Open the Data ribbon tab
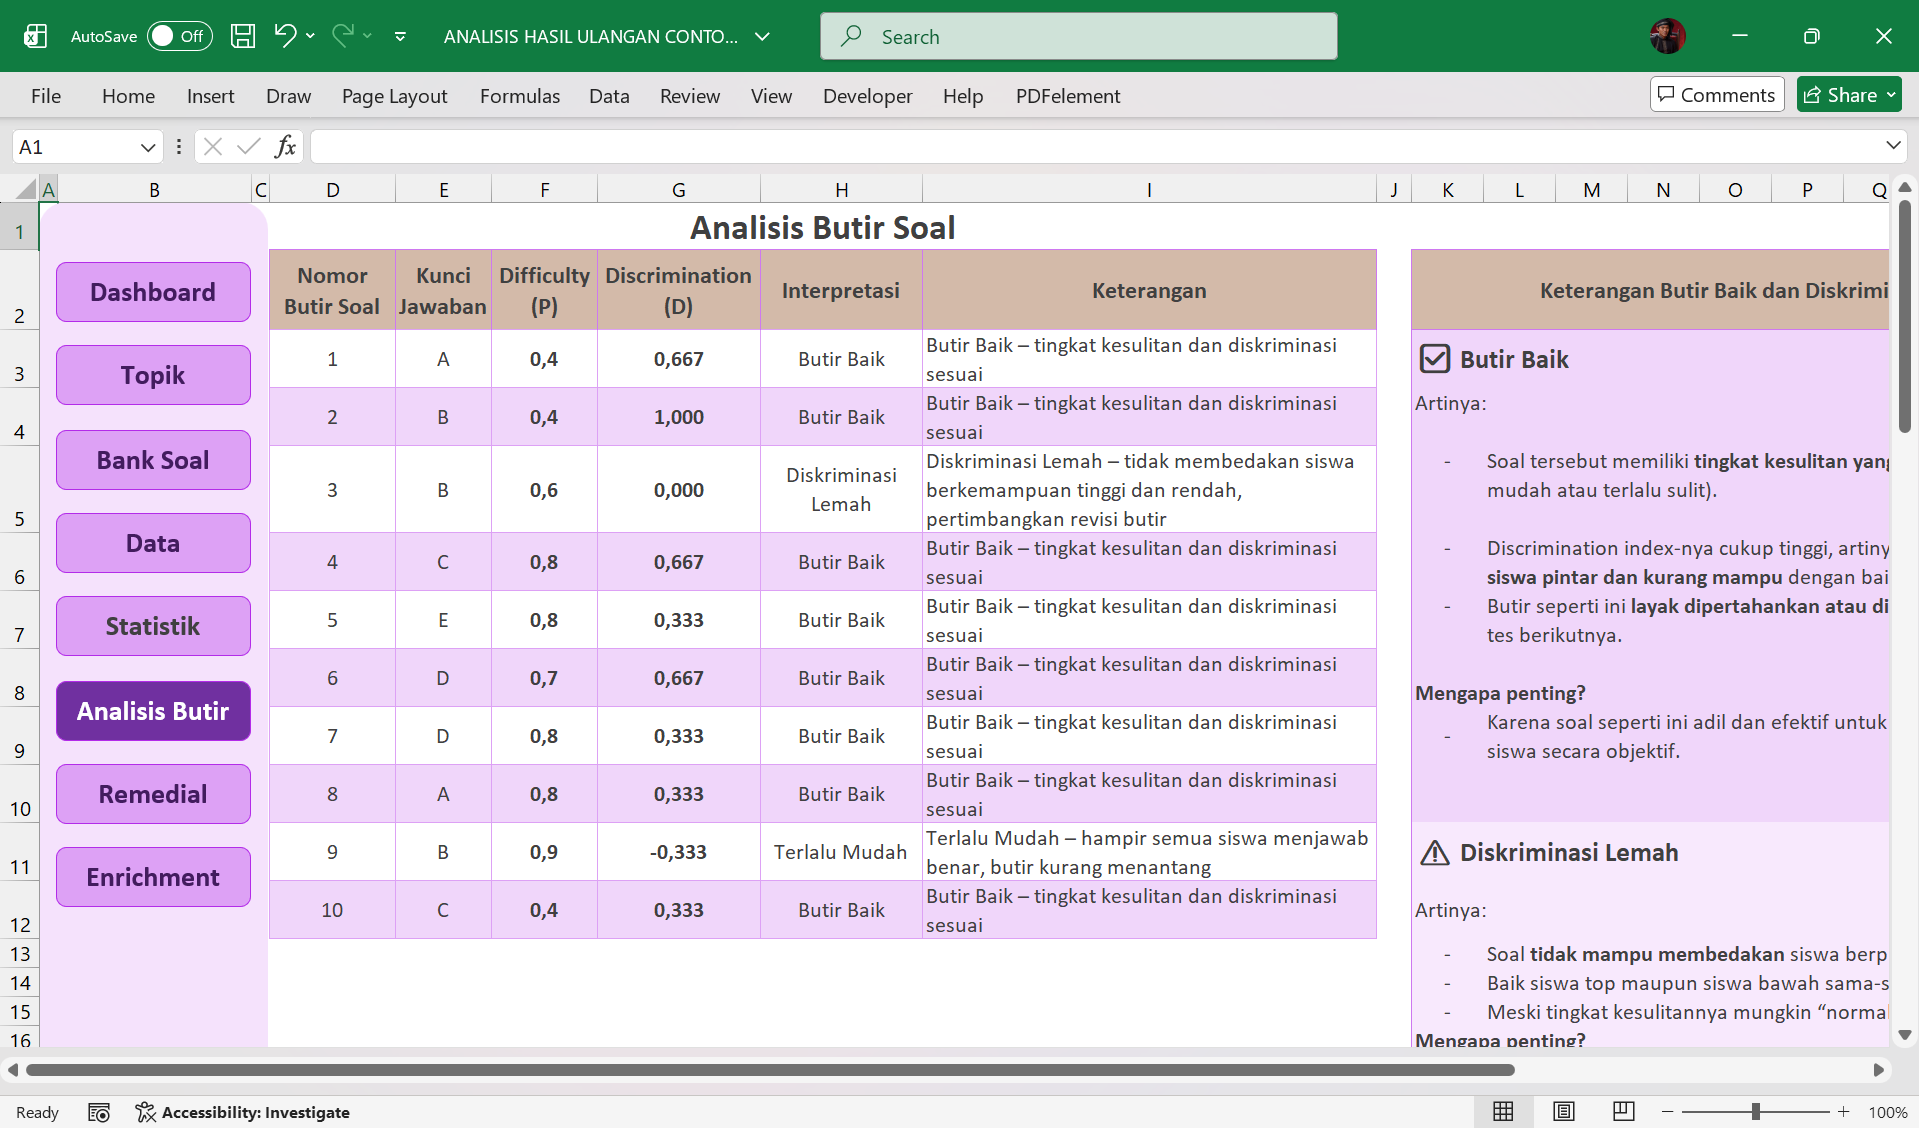The image size is (1919, 1128). 609,96
